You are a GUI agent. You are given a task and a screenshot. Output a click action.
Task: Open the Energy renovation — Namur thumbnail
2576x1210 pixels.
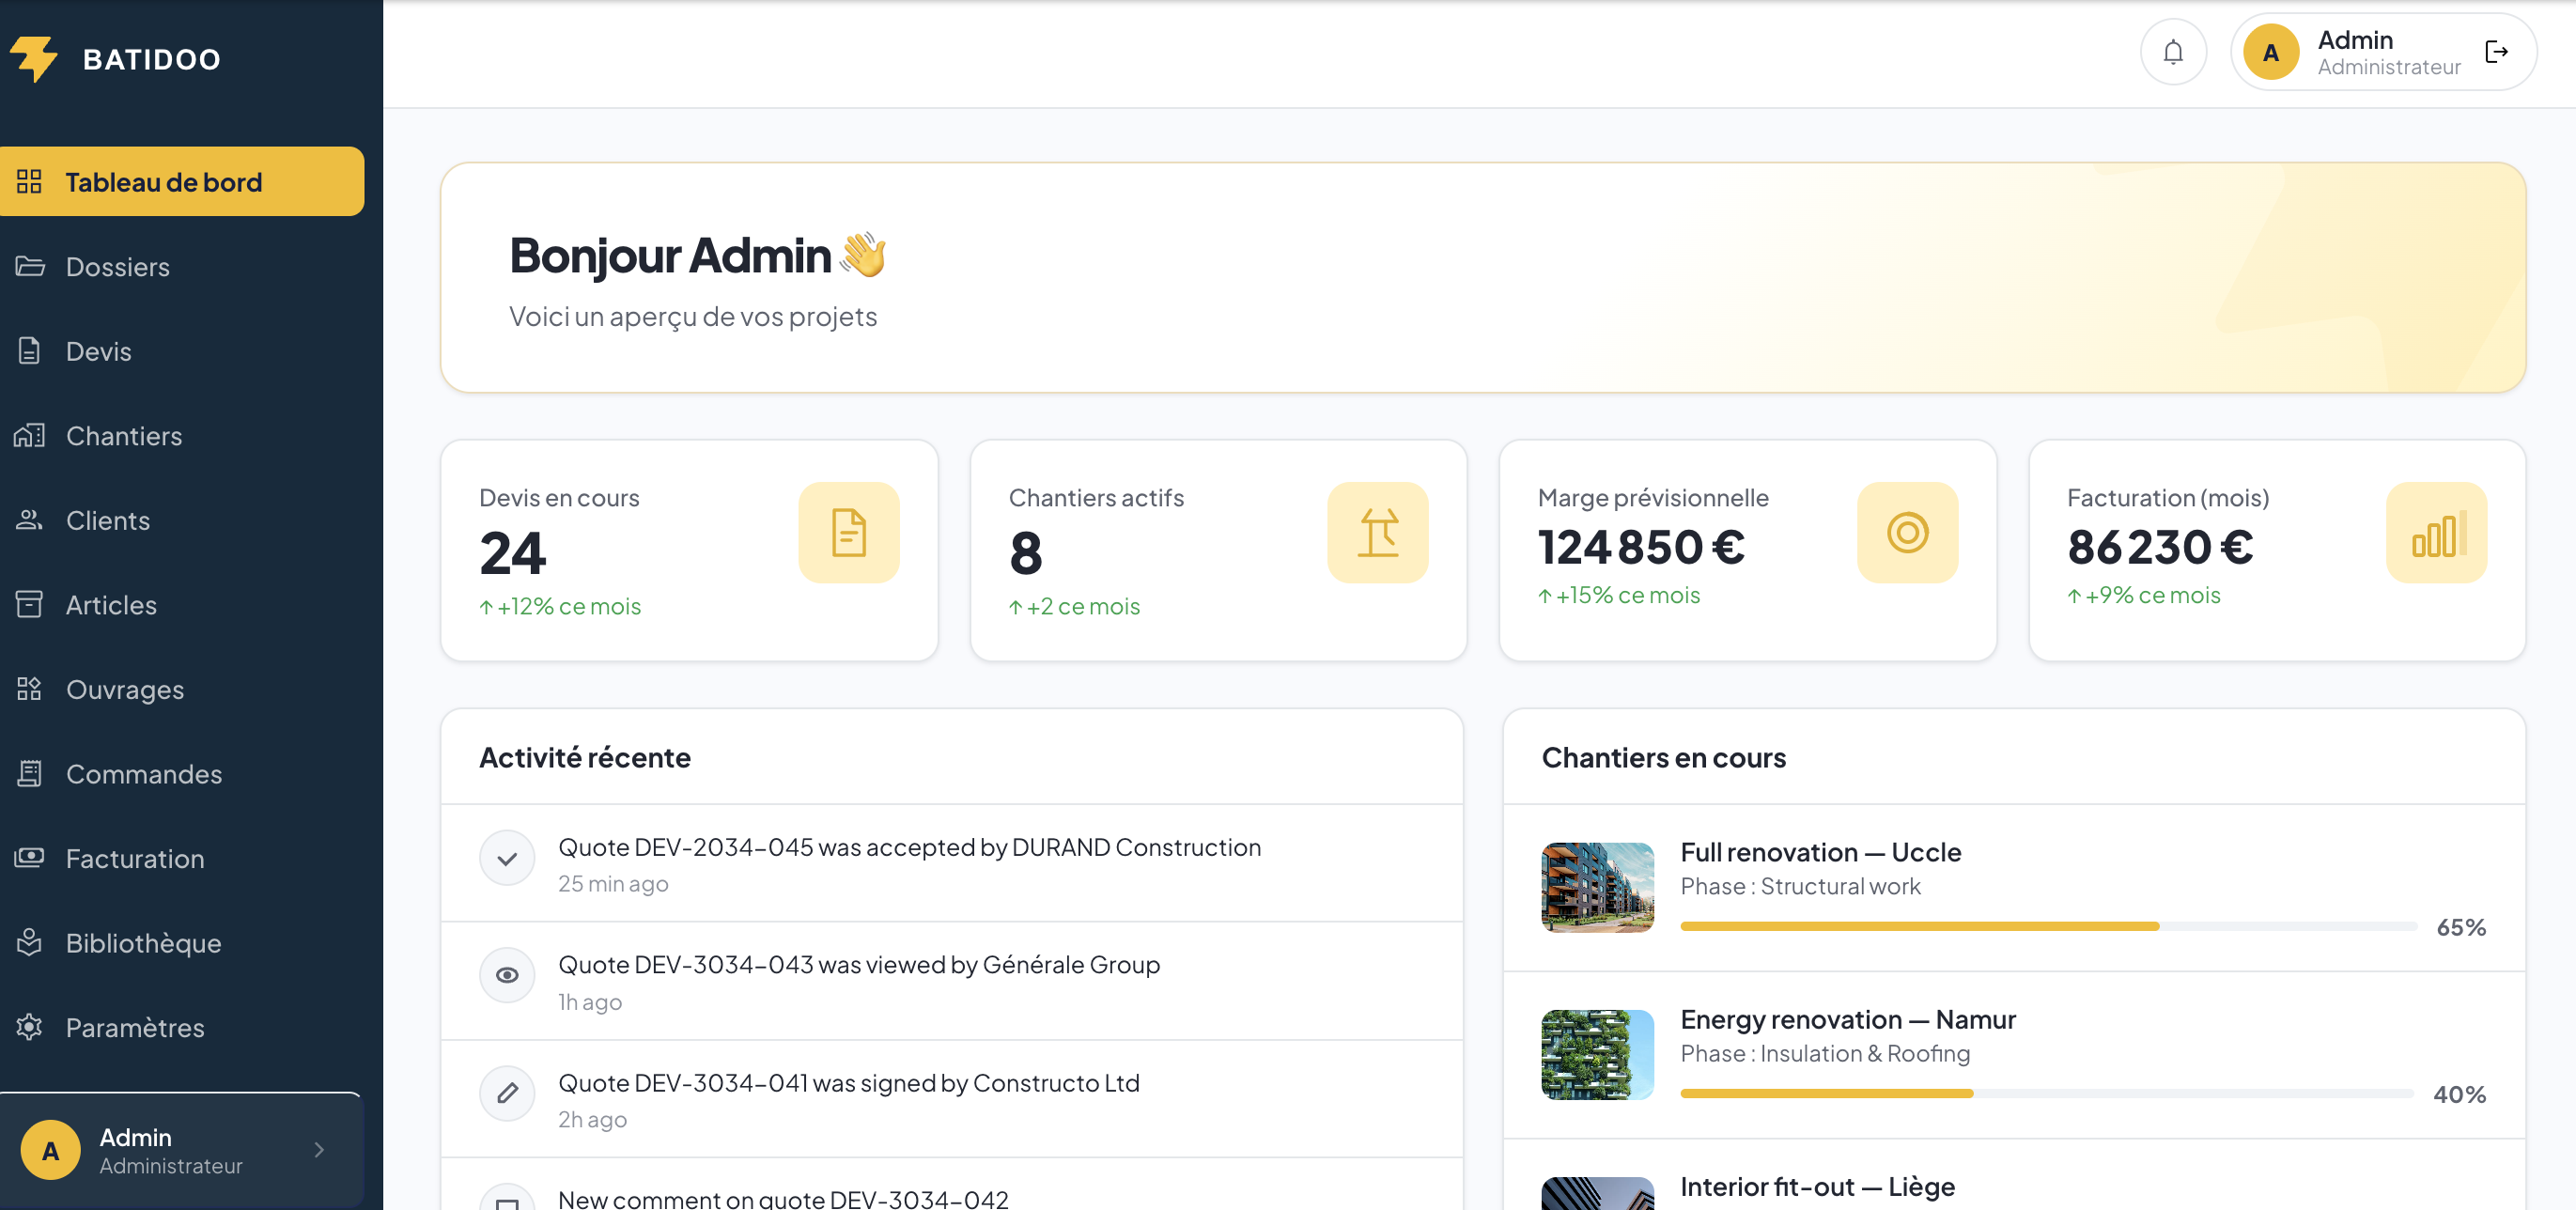(x=1598, y=1054)
